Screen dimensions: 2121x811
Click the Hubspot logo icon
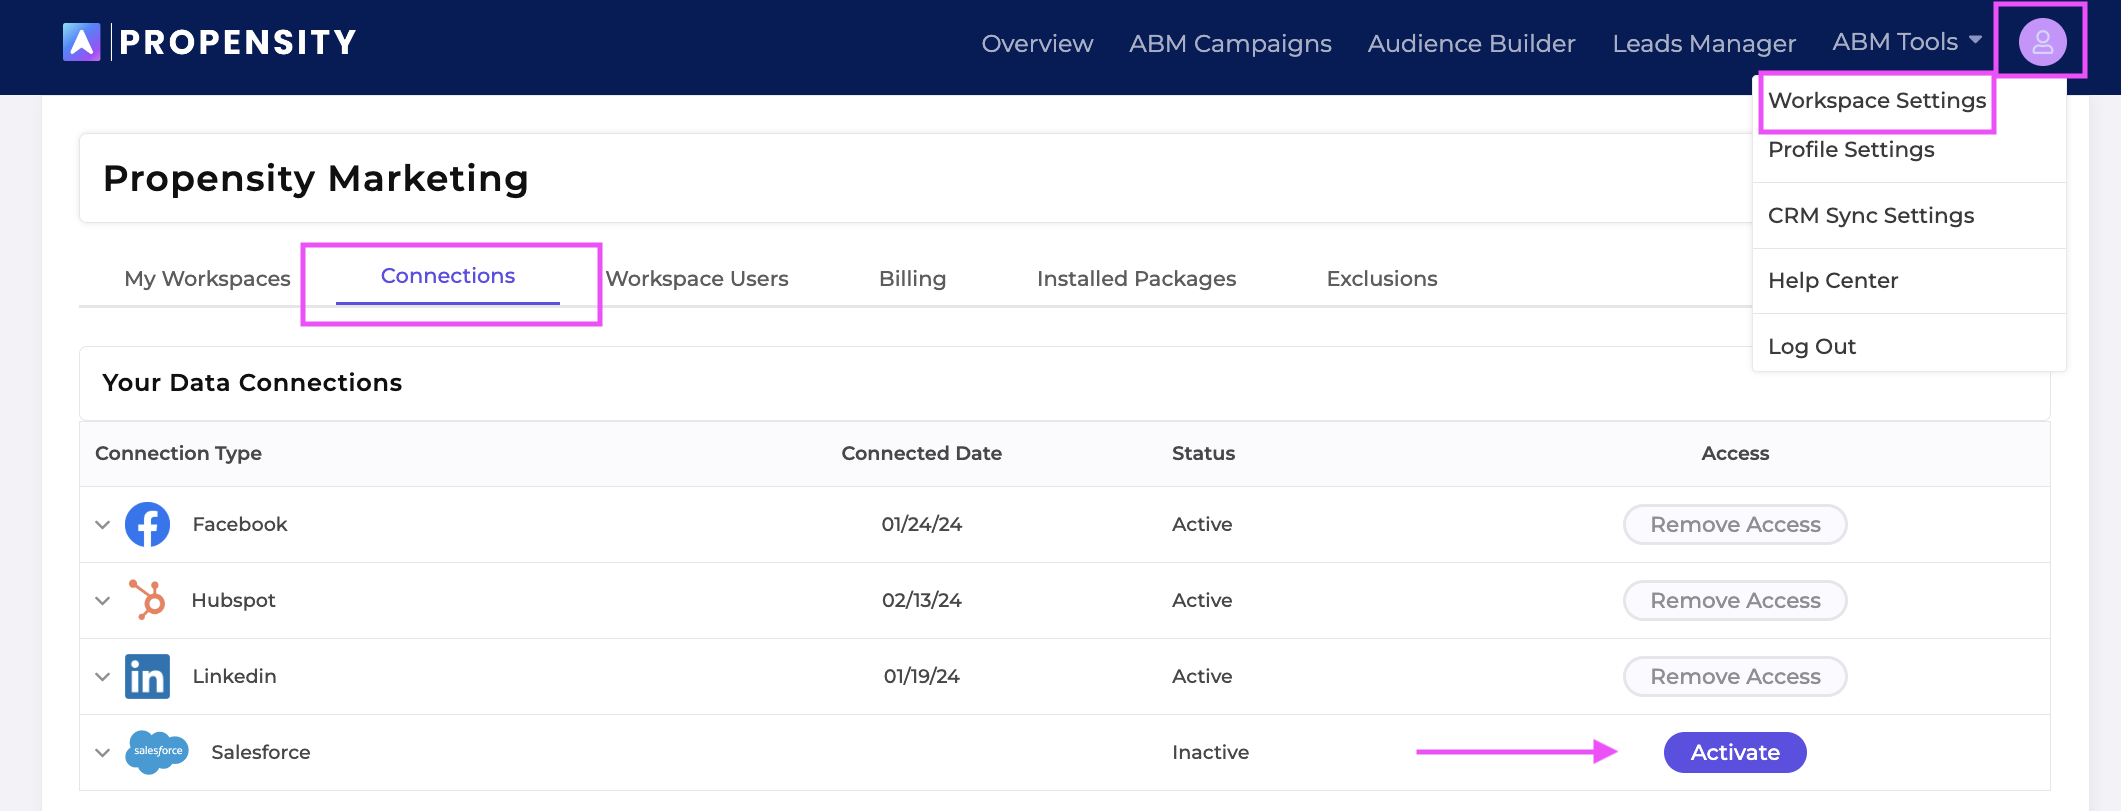pyautogui.click(x=147, y=600)
